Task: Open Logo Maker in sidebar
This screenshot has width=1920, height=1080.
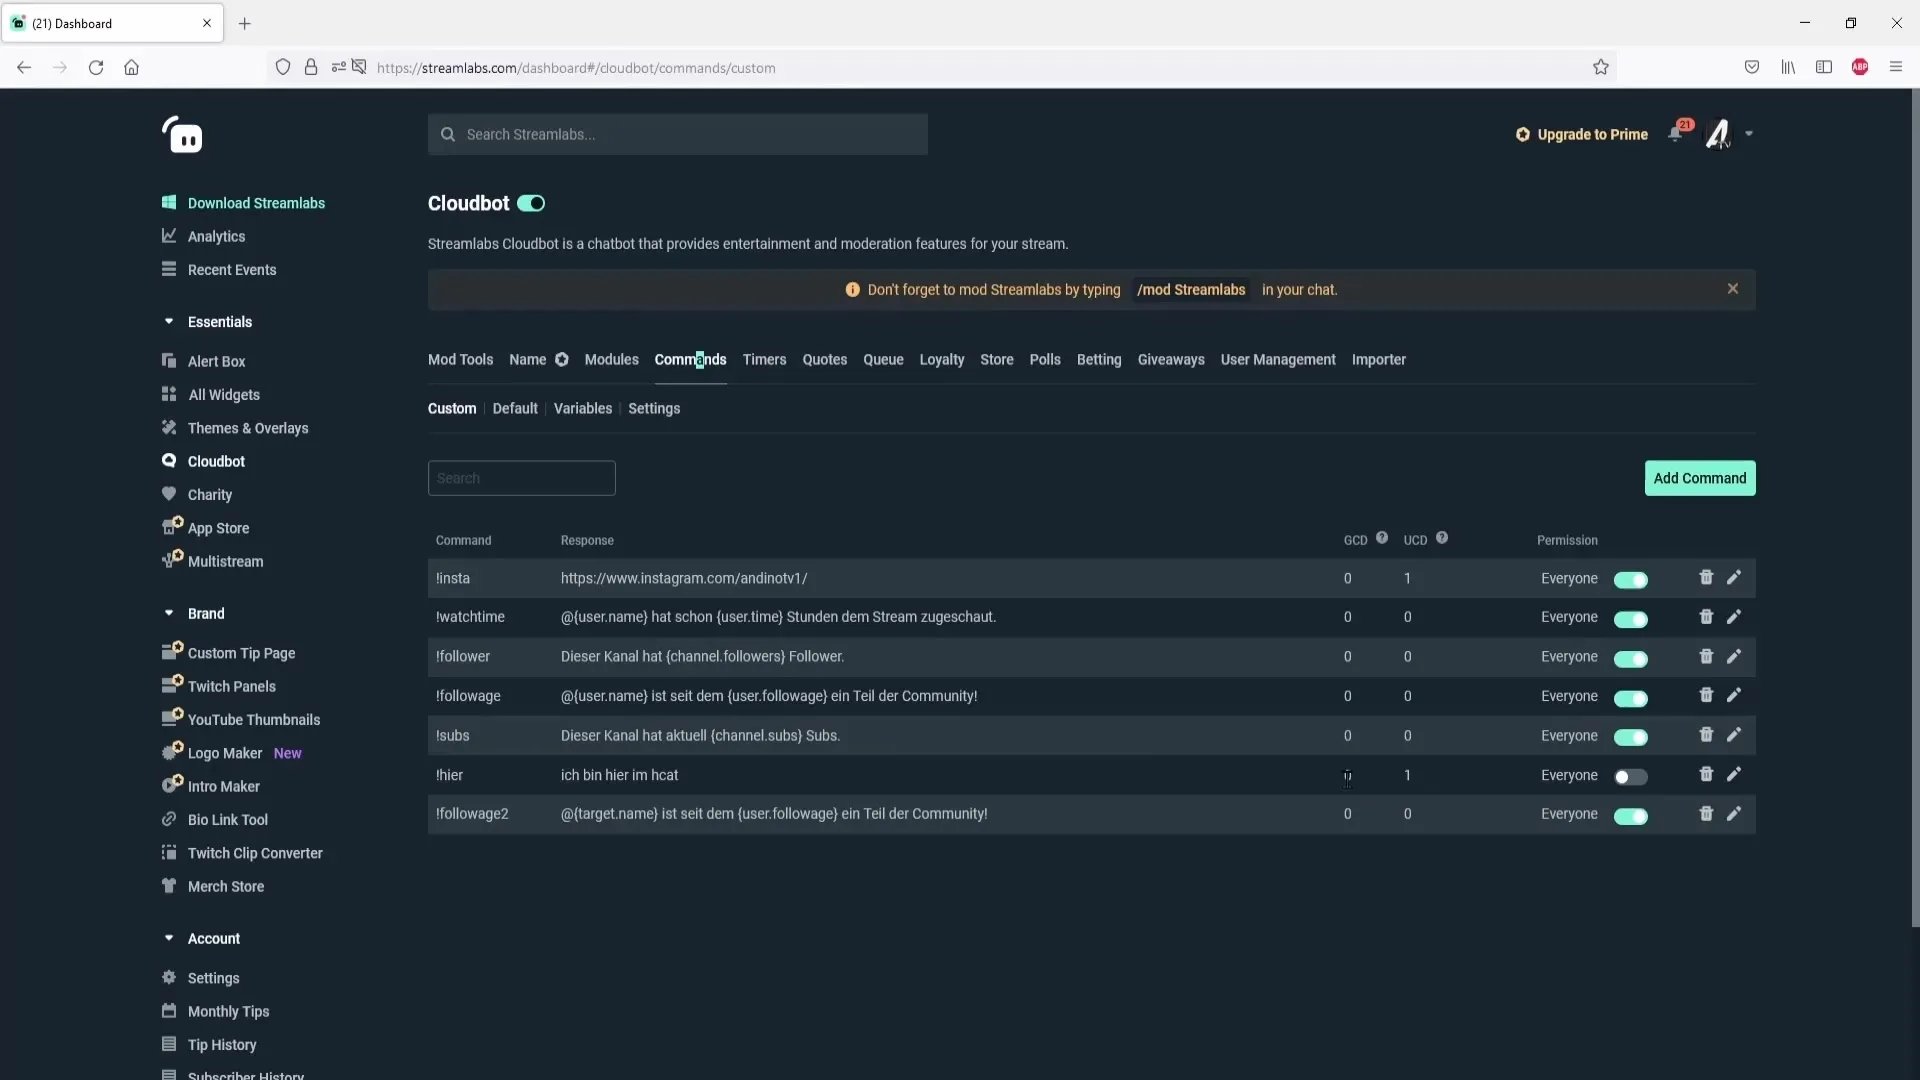Action: 225,754
